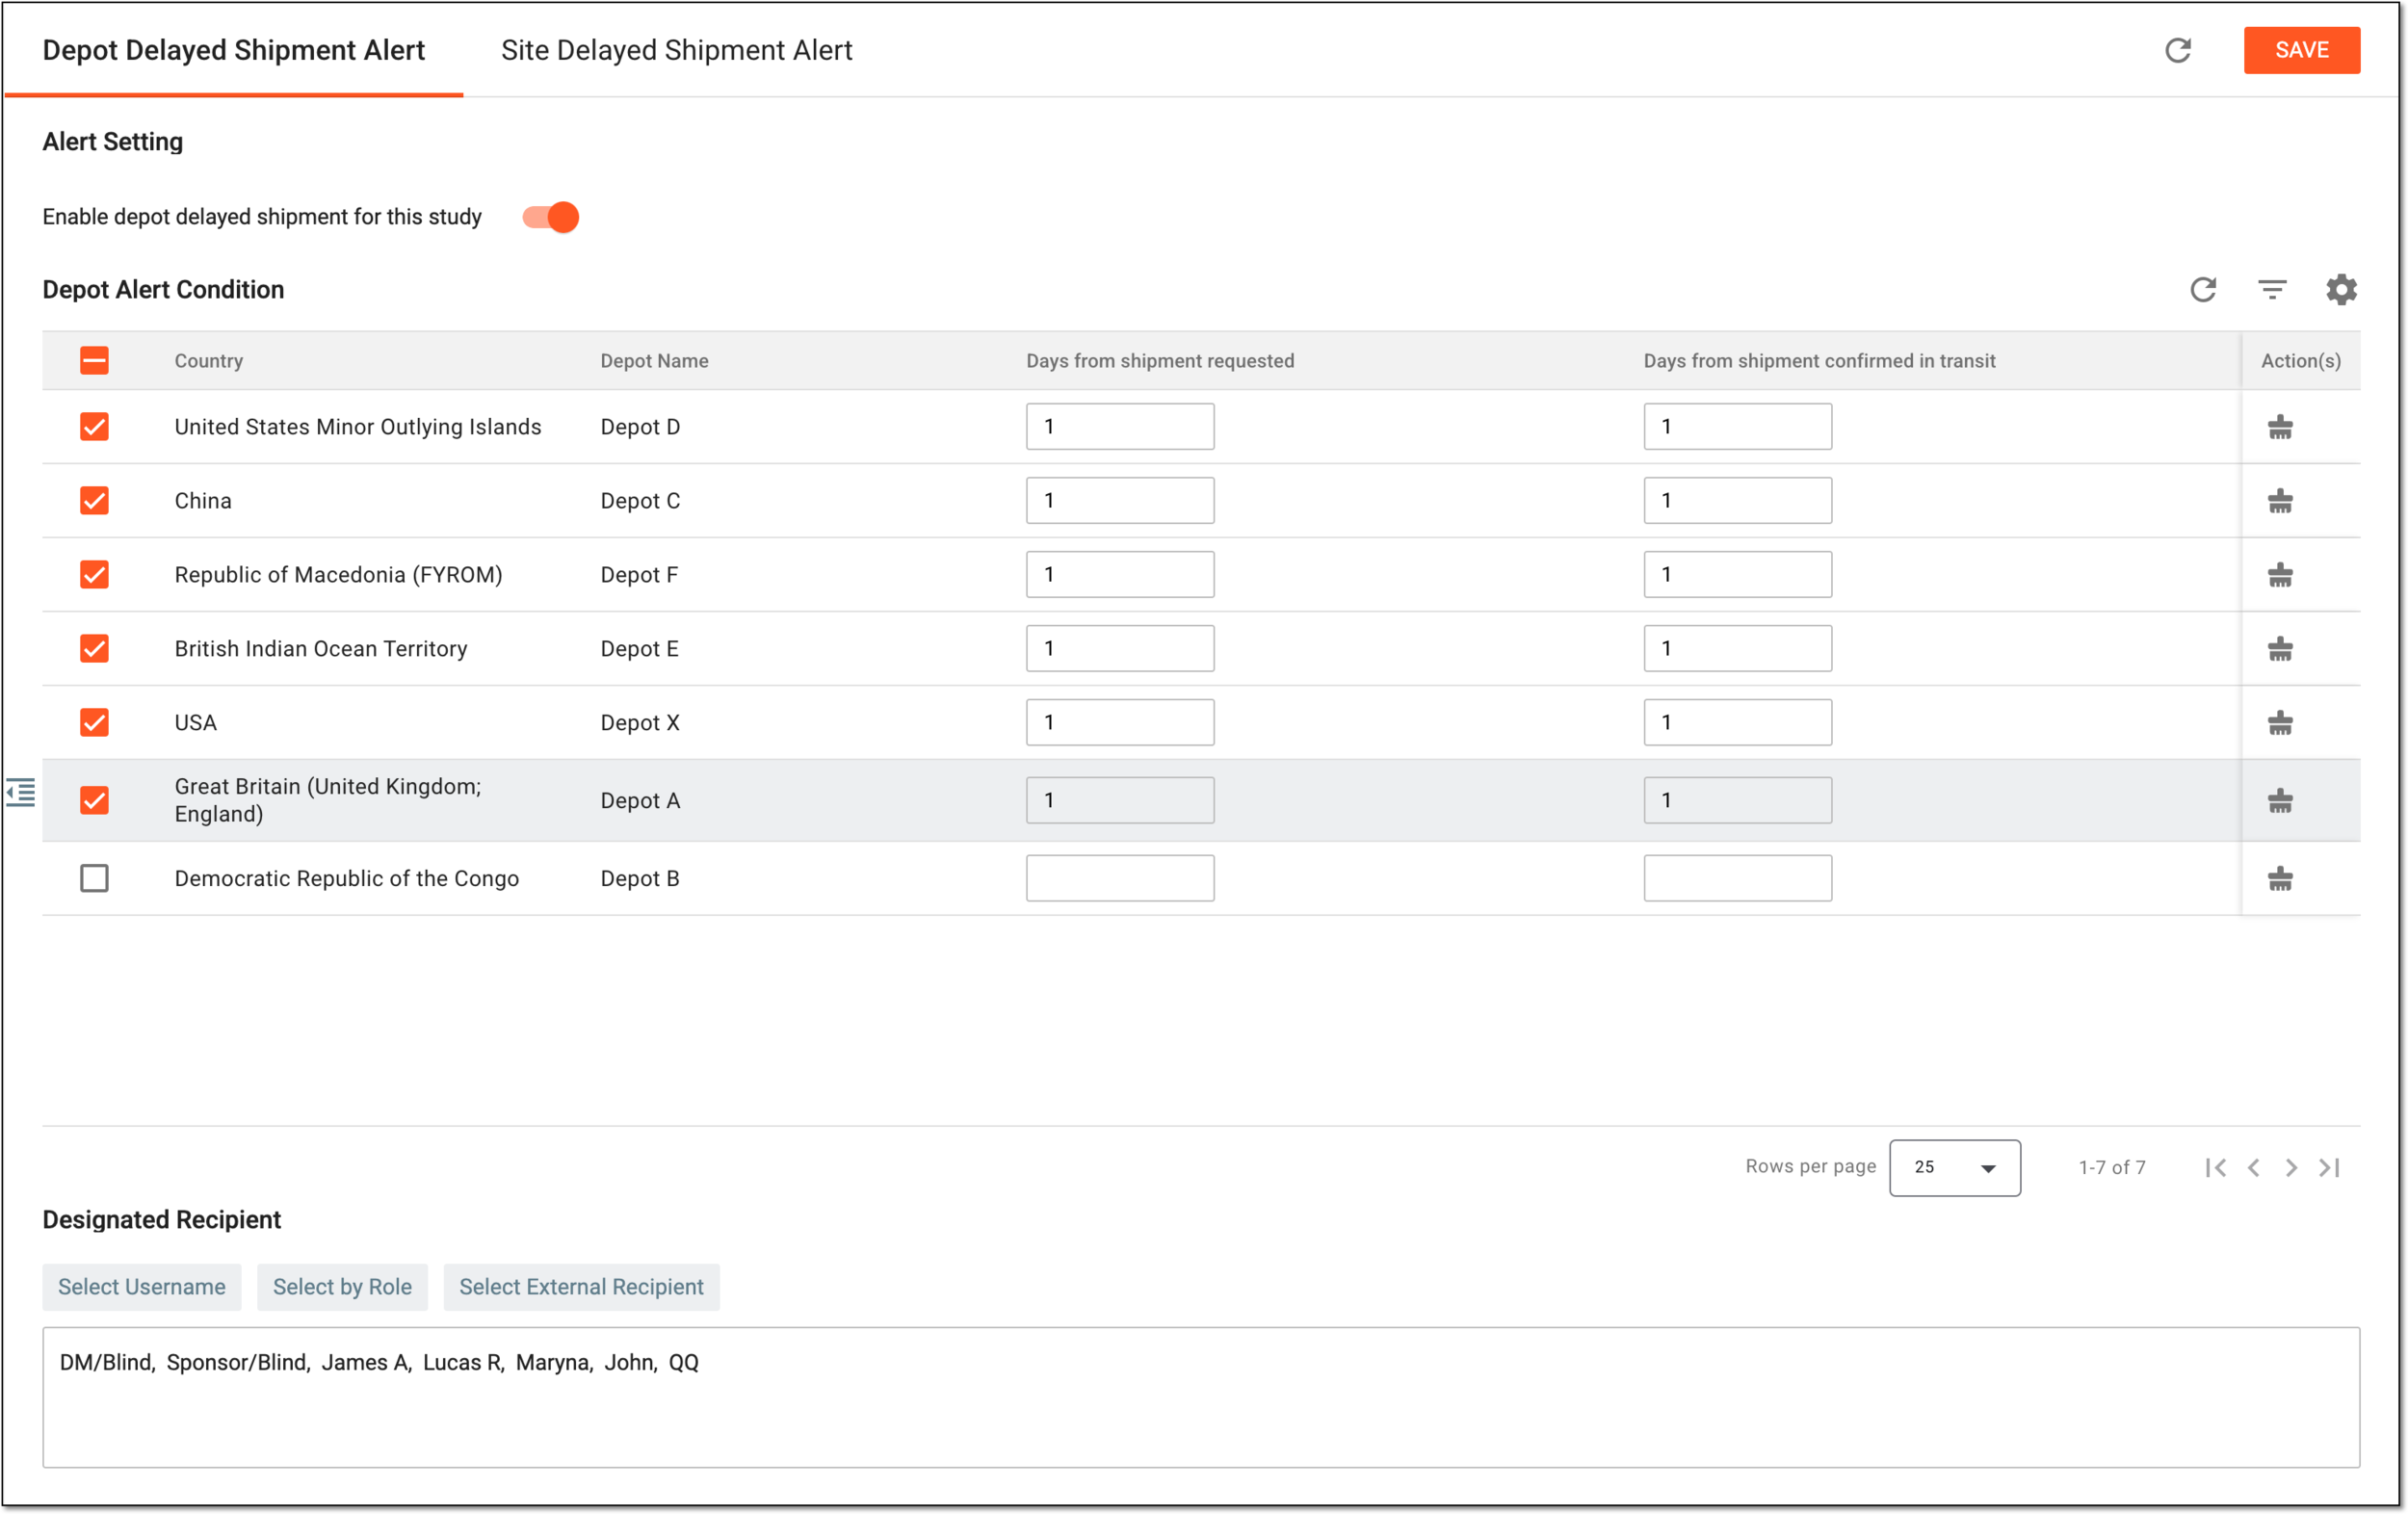
Task: Expand the side panel list icon
Action: (21, 793)
